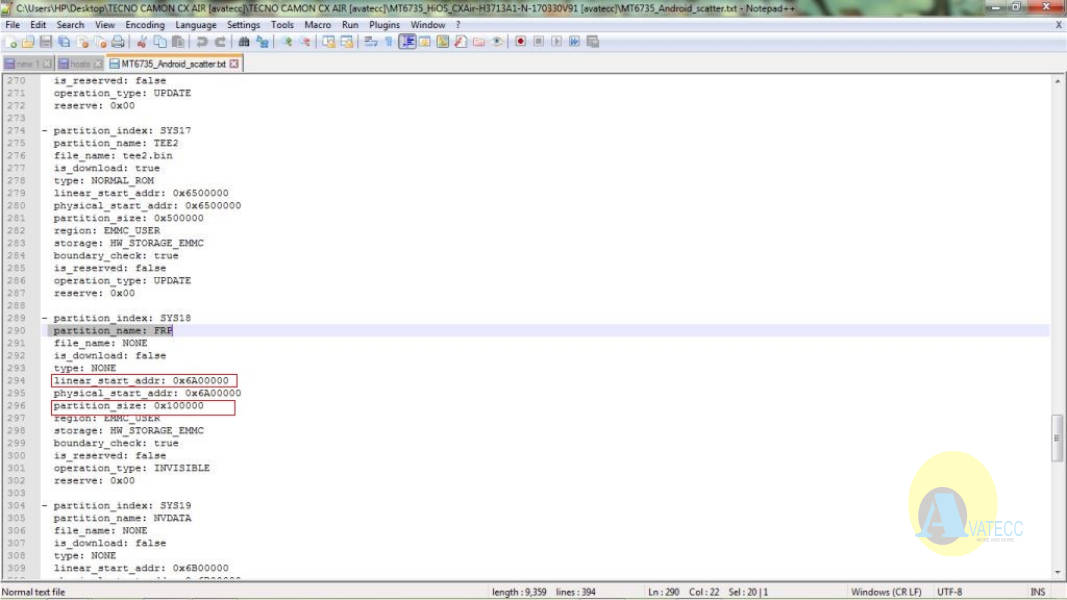Click the INS status bar indicator
Image resolution: width=1067 pixels, height=600 pixels.
point(1038,592)
